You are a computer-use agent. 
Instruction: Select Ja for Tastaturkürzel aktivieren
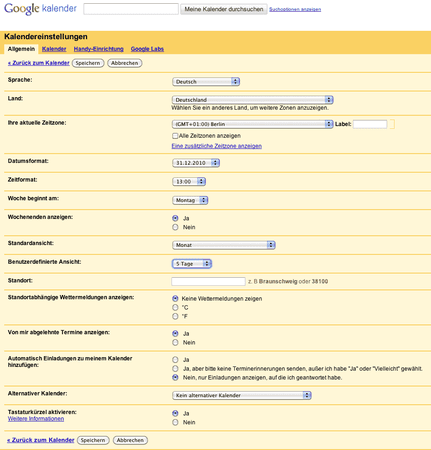(175, 413)
